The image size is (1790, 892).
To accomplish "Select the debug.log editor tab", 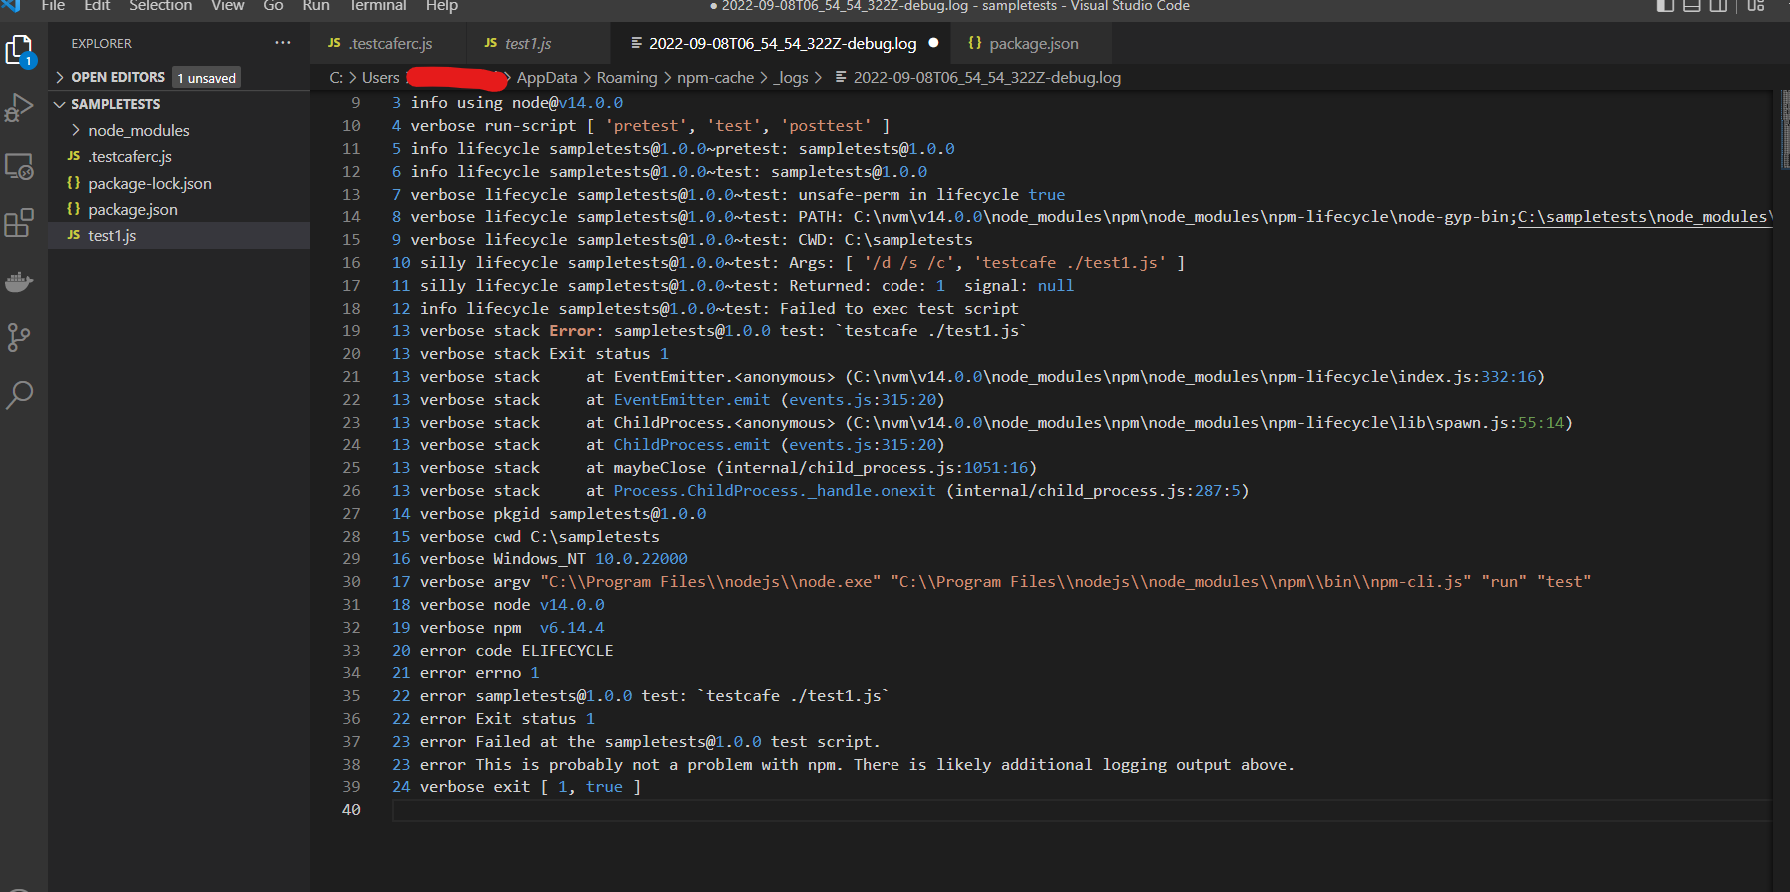I will click(x=782, y=43).
